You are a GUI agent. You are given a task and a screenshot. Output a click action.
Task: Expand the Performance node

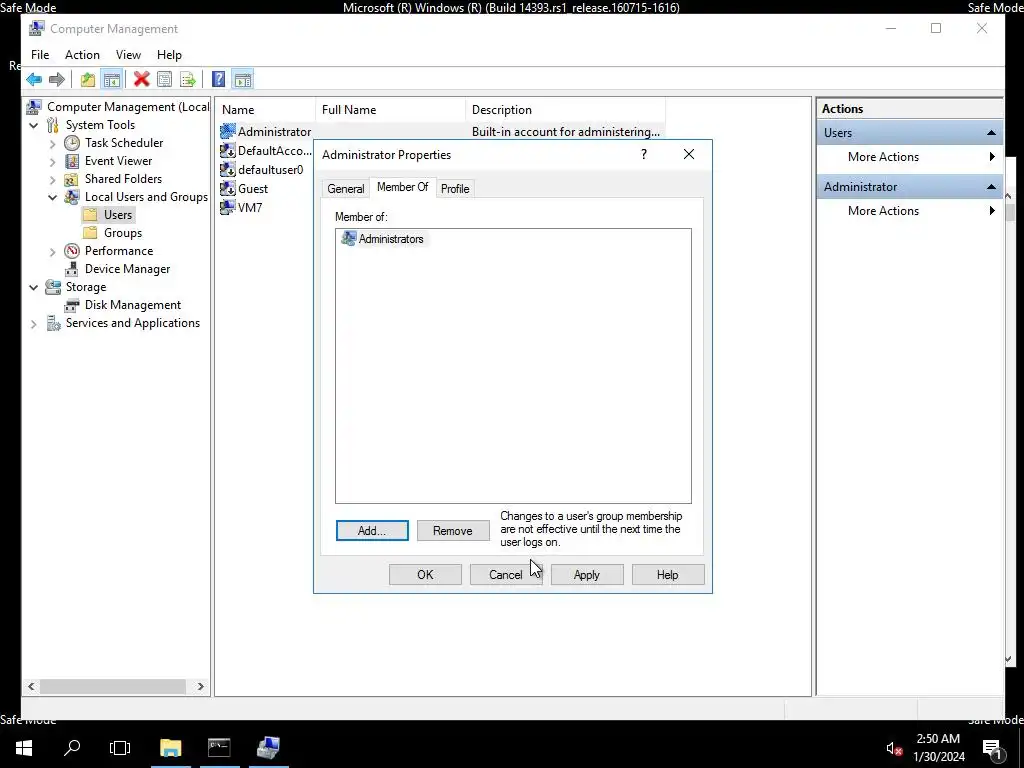point(53,251)
